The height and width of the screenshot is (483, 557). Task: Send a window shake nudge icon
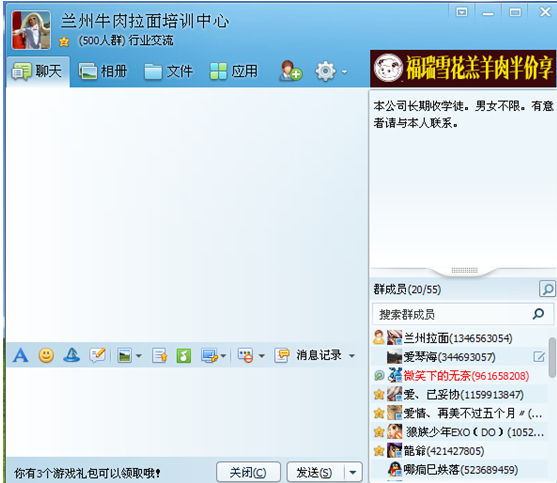(98, 355)
